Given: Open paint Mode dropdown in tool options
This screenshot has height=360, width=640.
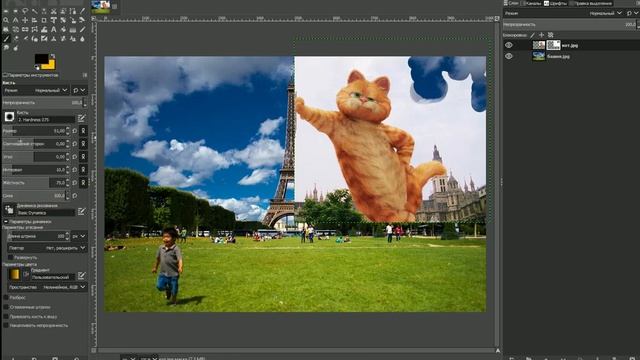Looking at the screenshot, I should (36, 90).
